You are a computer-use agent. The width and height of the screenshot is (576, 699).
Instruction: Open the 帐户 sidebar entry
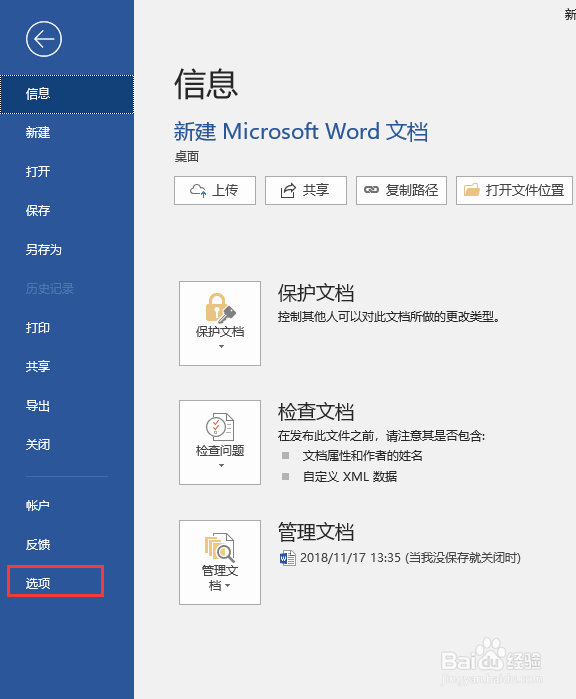(x=67, y=506)
